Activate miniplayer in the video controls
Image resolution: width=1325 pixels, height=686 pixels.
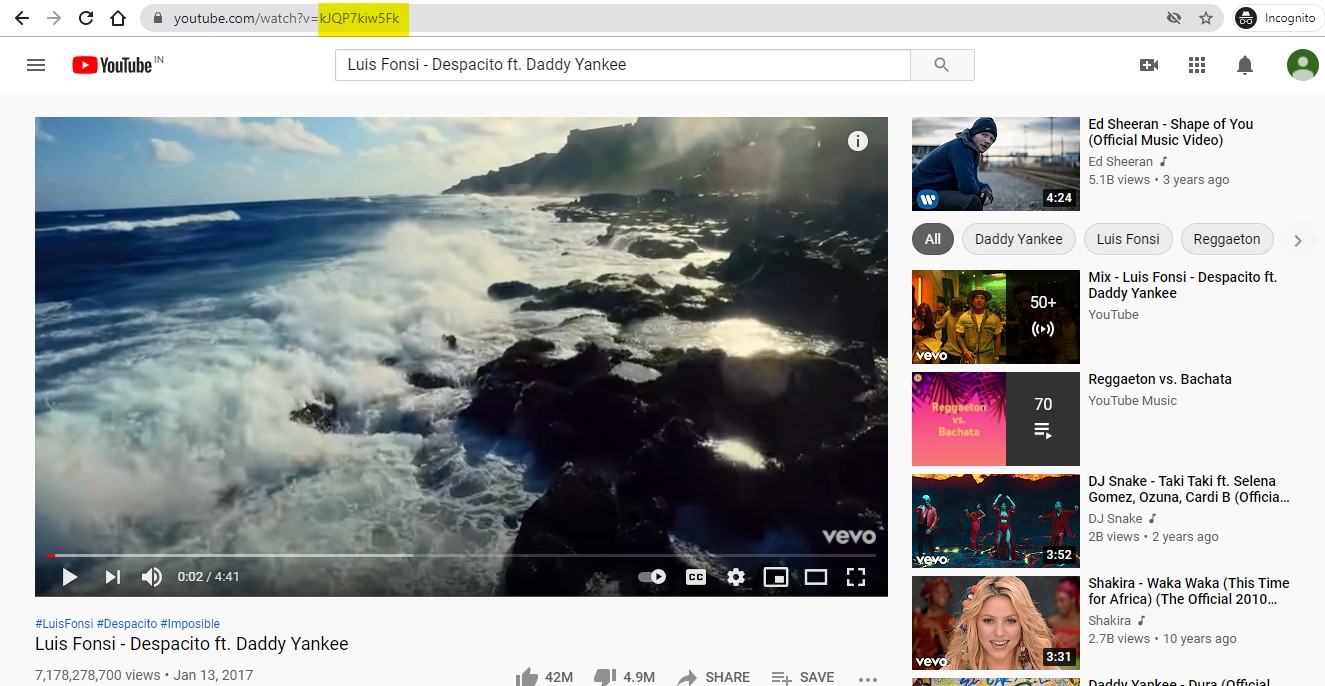[775, 577]
